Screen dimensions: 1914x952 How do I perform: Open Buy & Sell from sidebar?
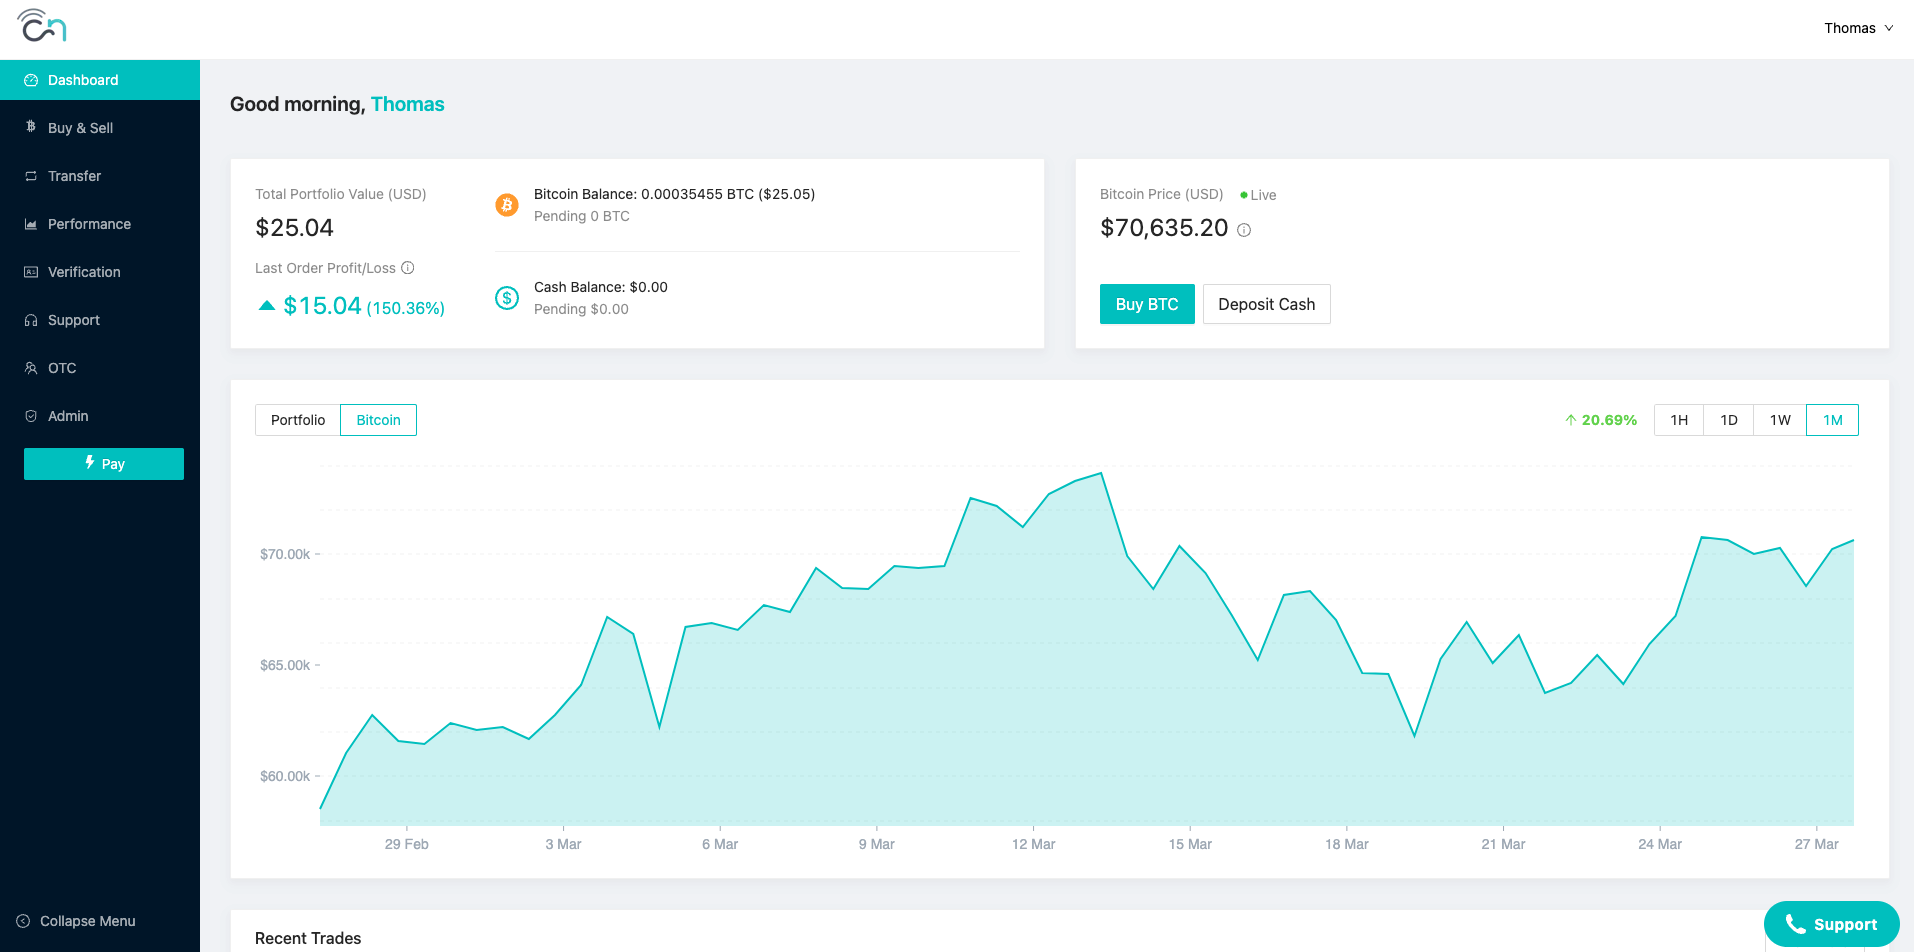coord(80,128)
